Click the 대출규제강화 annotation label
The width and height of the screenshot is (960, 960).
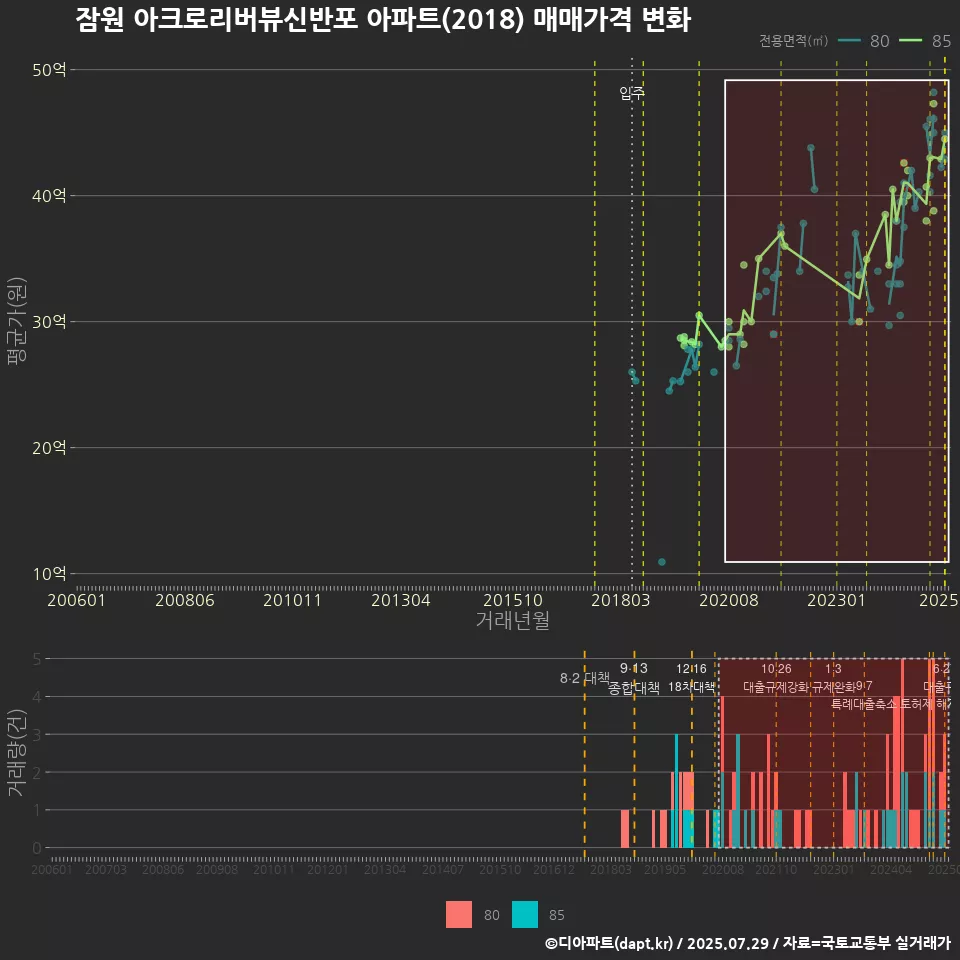[776, 687]
